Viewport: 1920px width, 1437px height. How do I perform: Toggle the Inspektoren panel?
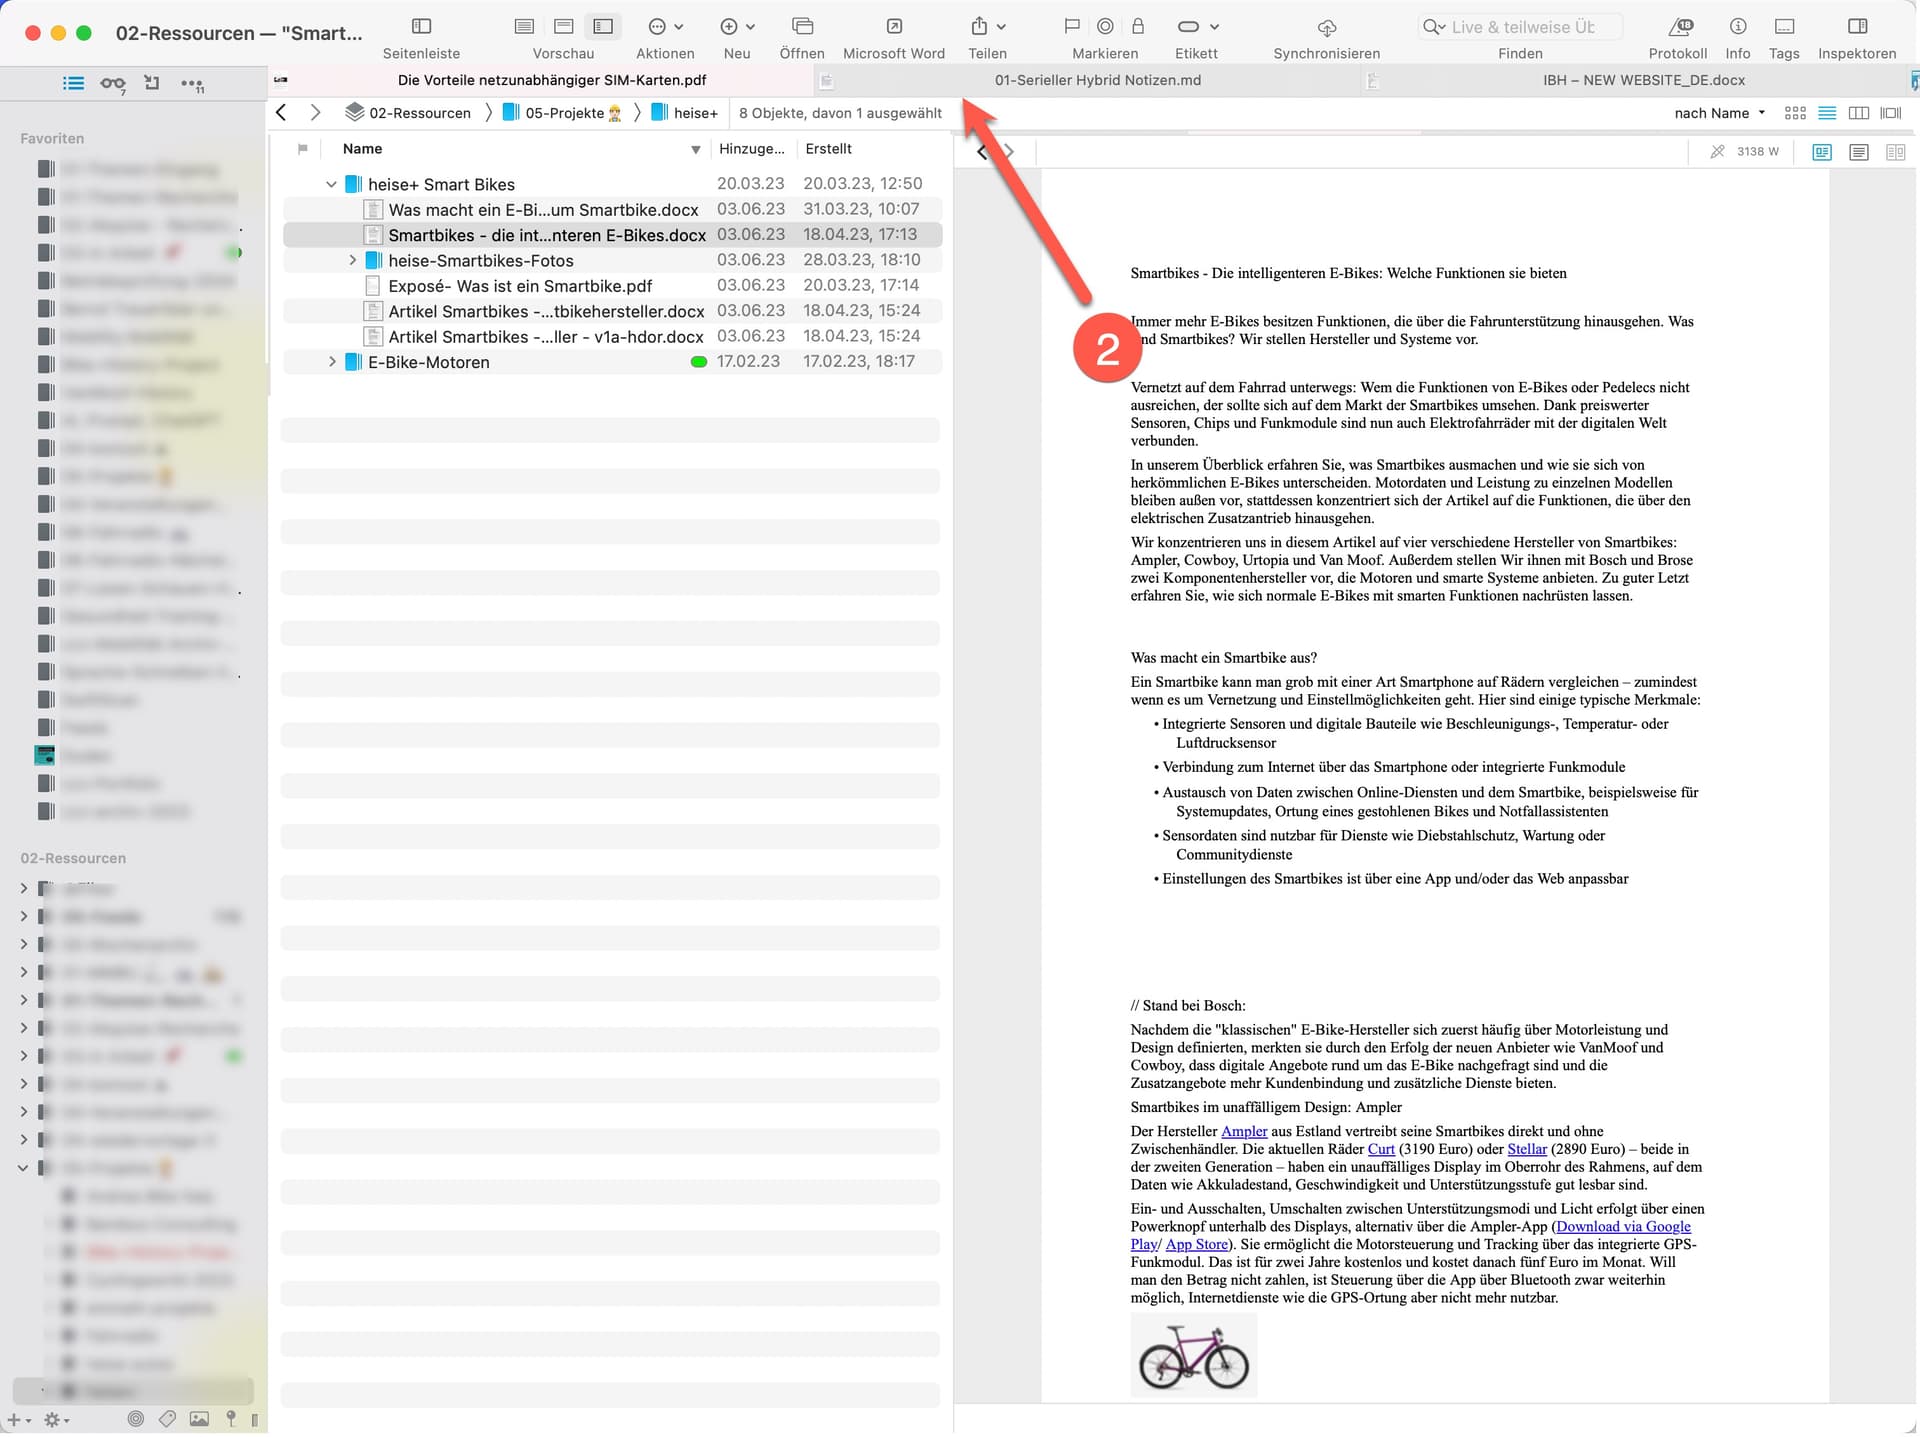coord(1857,26)
